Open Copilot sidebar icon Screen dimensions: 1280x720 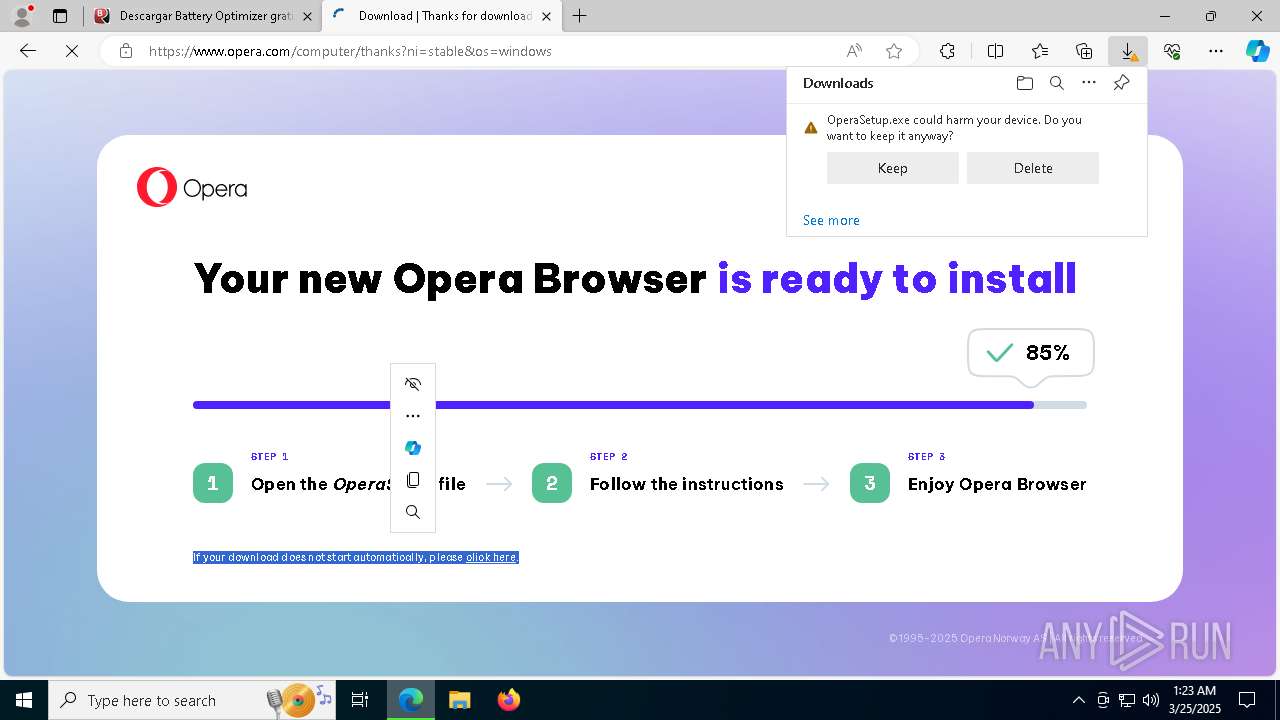point(1257,51)
